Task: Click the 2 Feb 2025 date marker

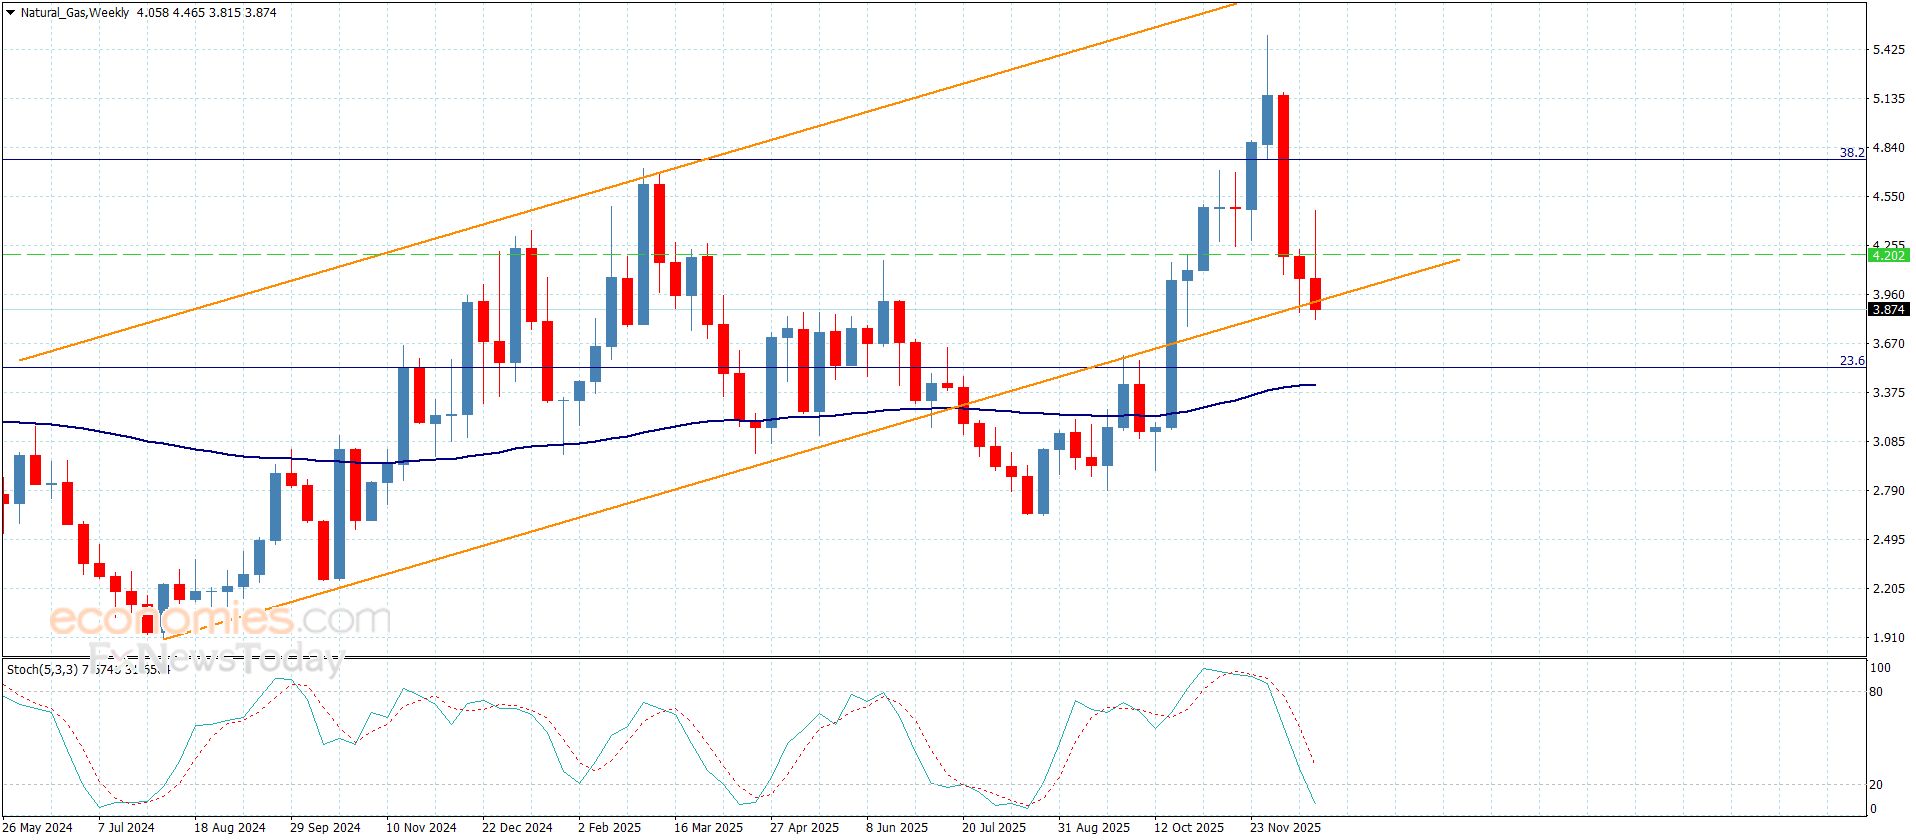Action: (x=609, y=827)
